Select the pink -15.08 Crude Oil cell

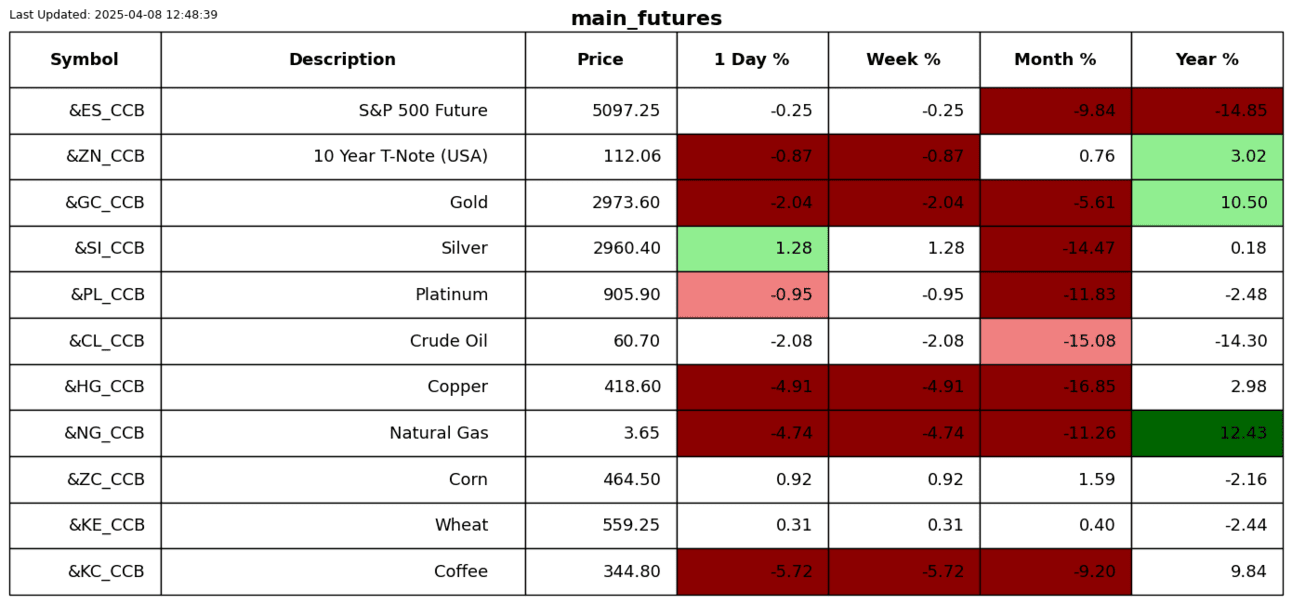pos(1055,341)
